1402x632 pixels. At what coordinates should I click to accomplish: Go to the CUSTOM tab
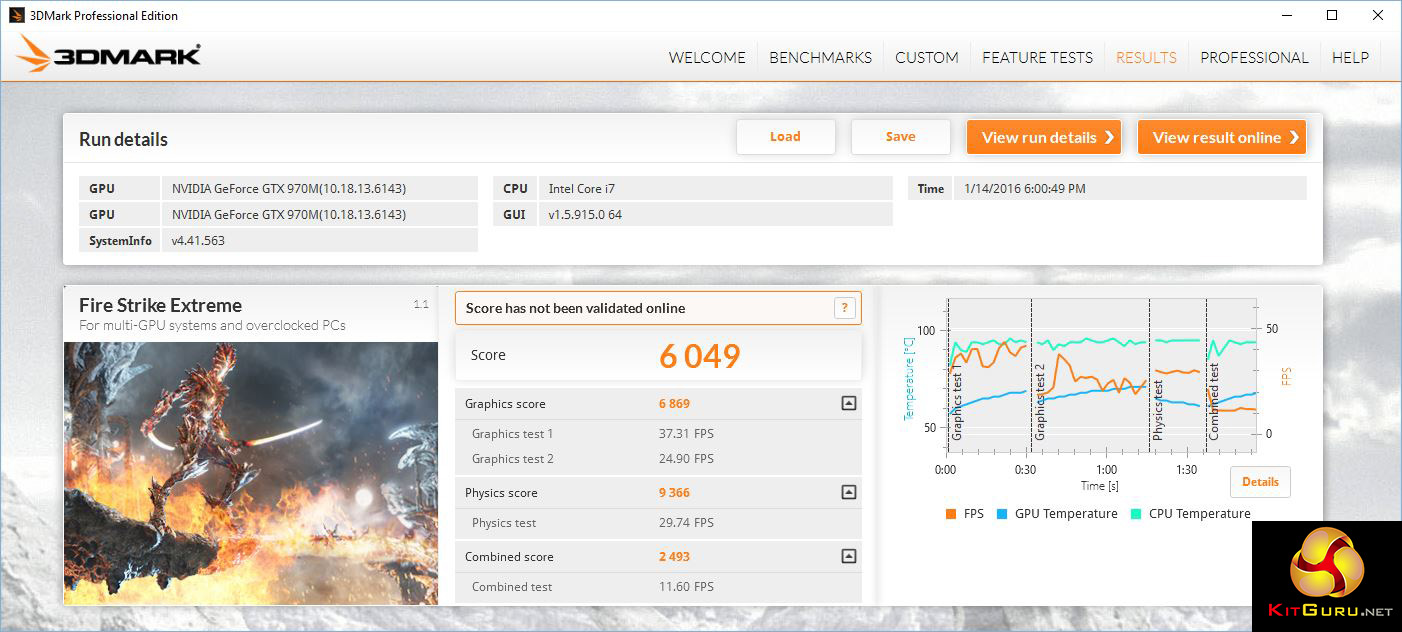(x=927, y=58)
